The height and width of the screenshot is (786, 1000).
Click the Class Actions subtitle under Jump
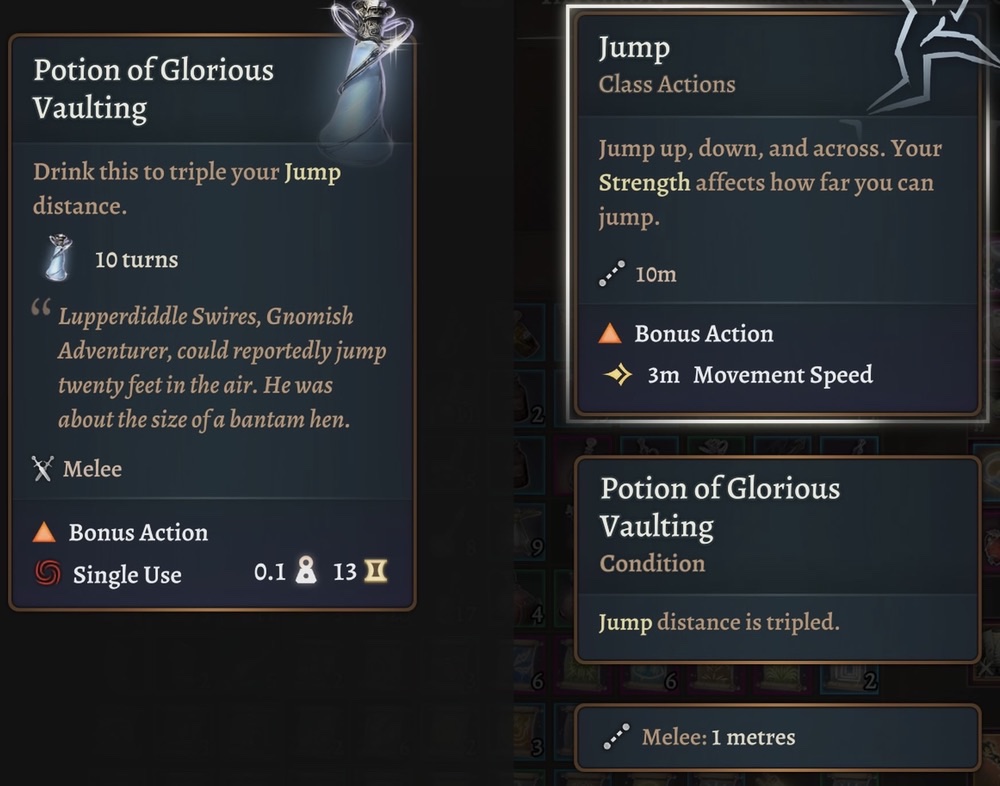coord(667,85)
